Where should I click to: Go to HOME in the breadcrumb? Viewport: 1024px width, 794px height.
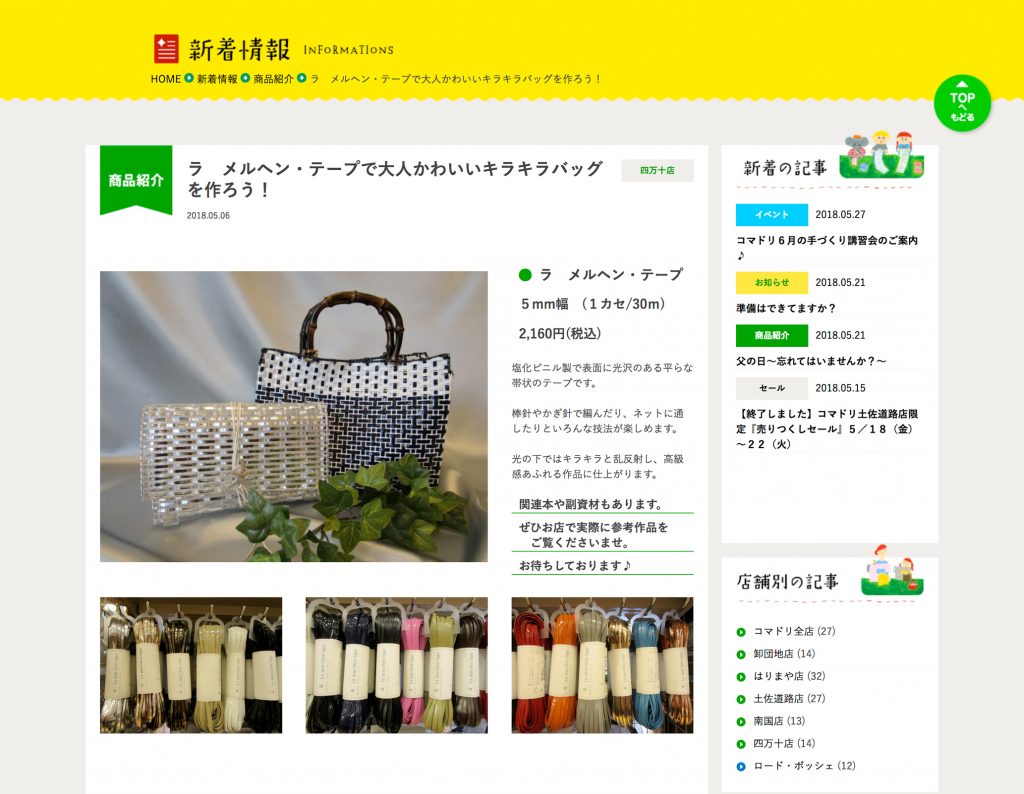click(166, 79)
